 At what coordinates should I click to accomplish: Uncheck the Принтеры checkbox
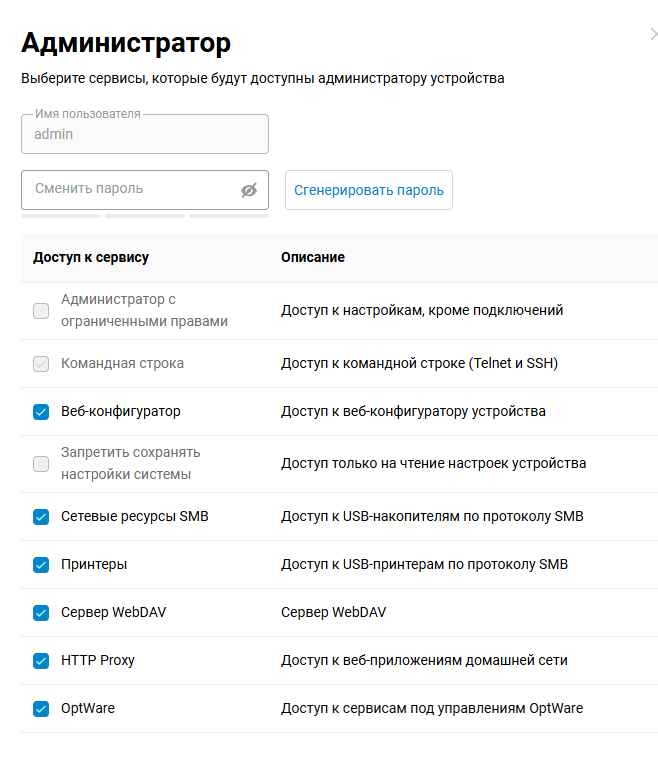point(41,565)
